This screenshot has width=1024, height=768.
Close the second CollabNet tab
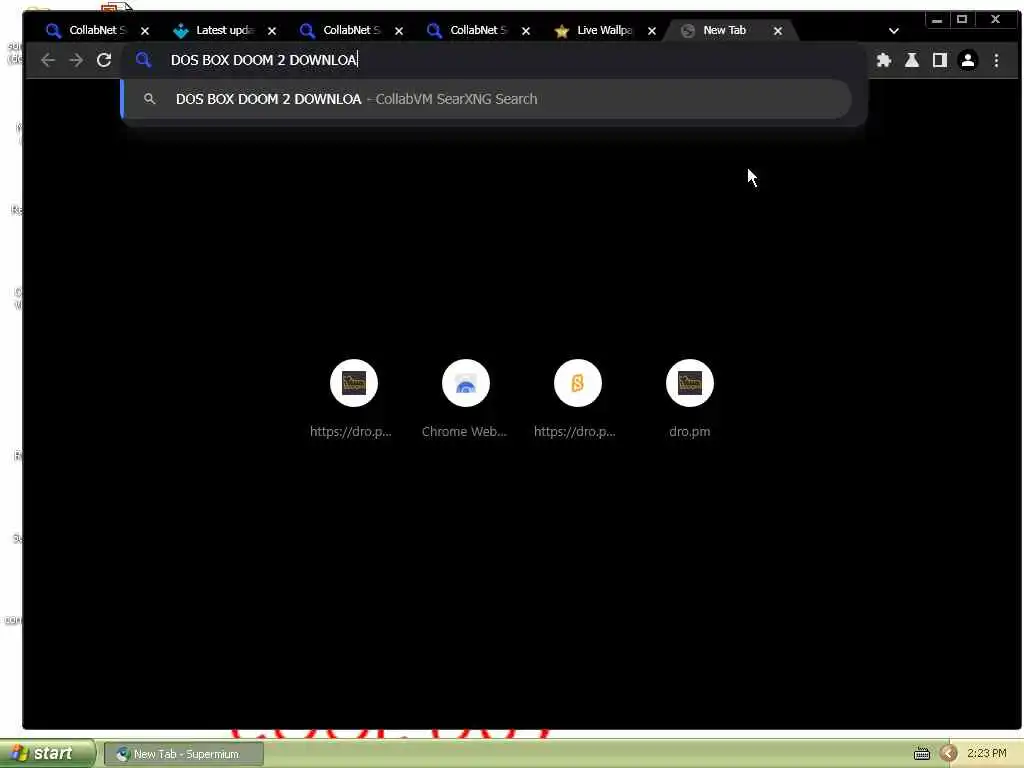(x=399, y=31)
